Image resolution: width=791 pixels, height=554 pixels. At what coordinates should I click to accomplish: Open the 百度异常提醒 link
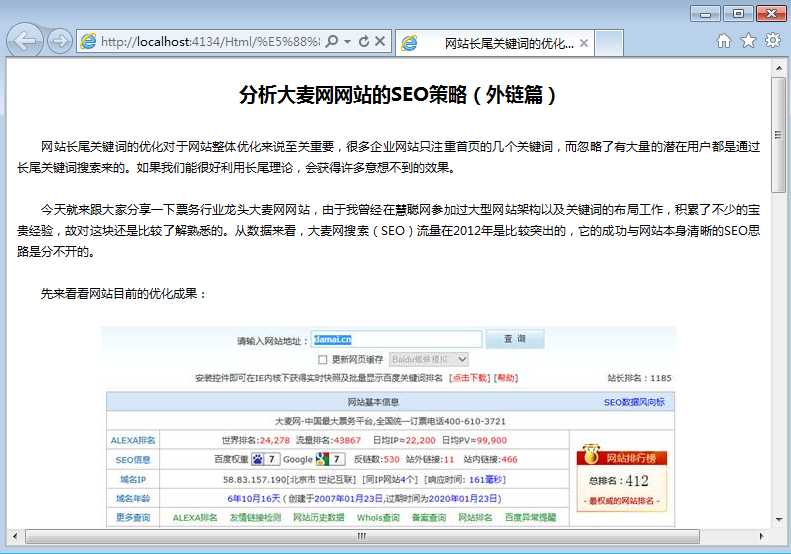[x=530, y=518]
